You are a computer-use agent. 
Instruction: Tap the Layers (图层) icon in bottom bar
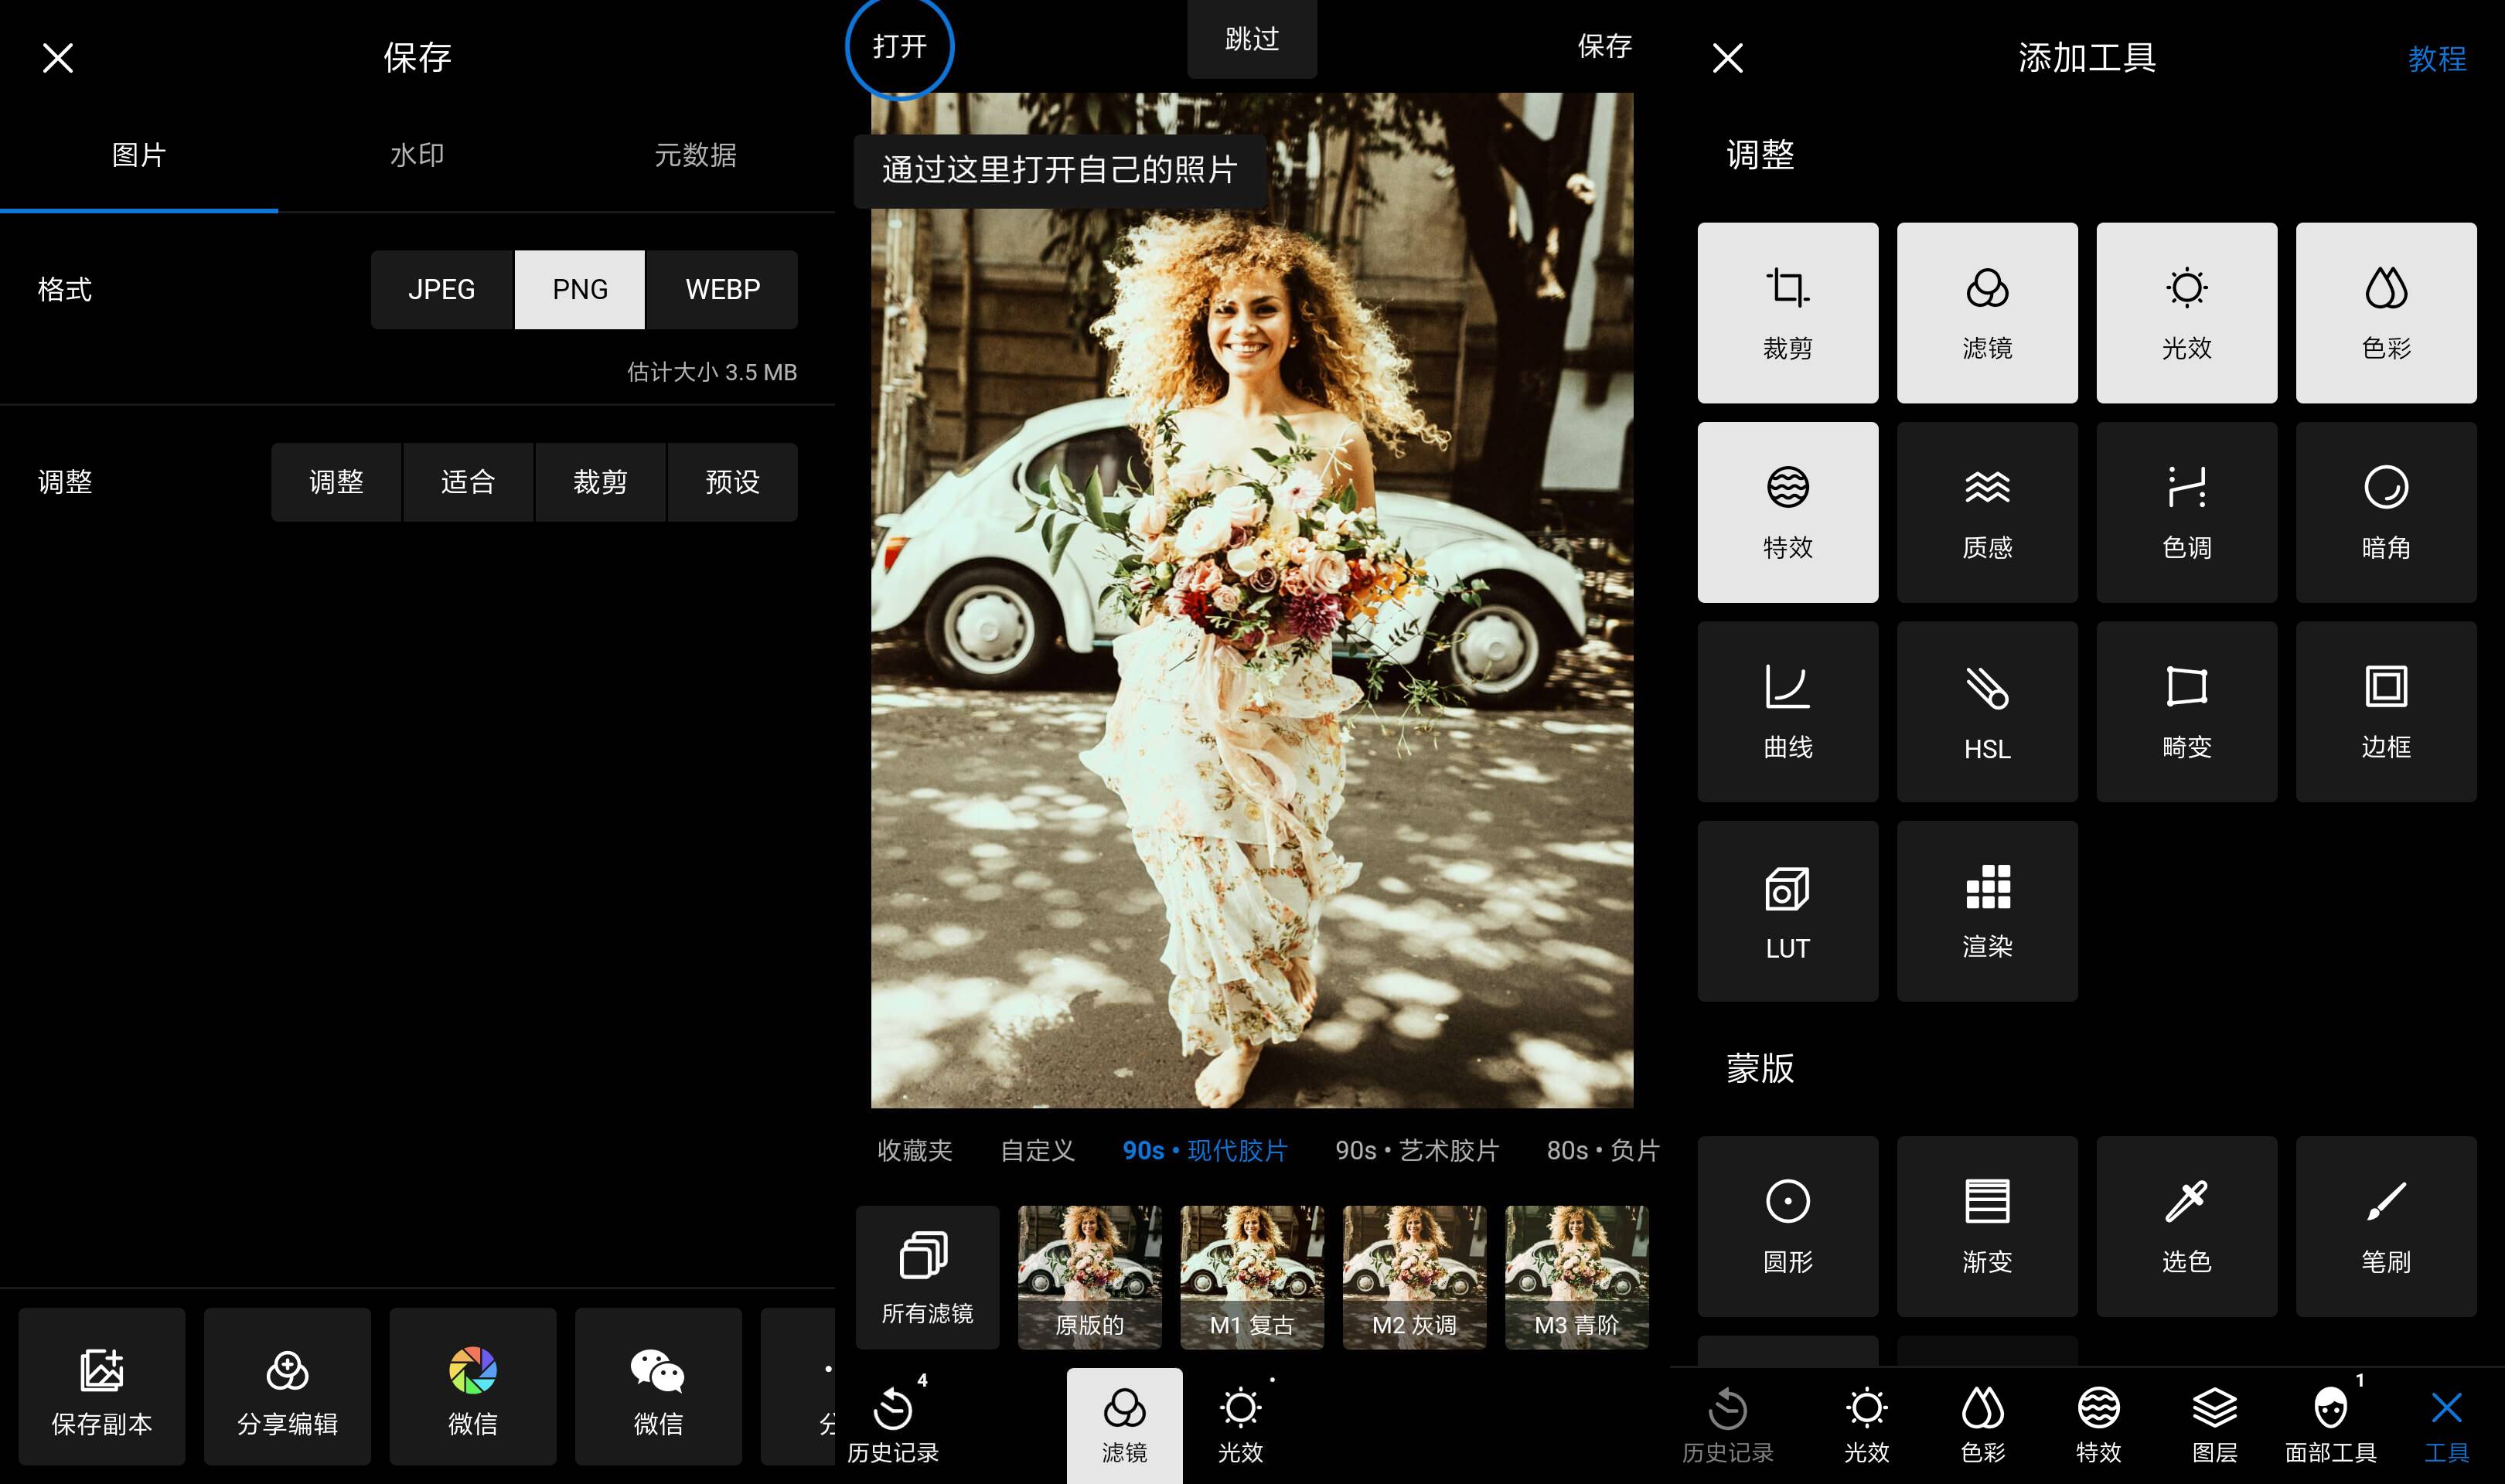(2214, 1425)
